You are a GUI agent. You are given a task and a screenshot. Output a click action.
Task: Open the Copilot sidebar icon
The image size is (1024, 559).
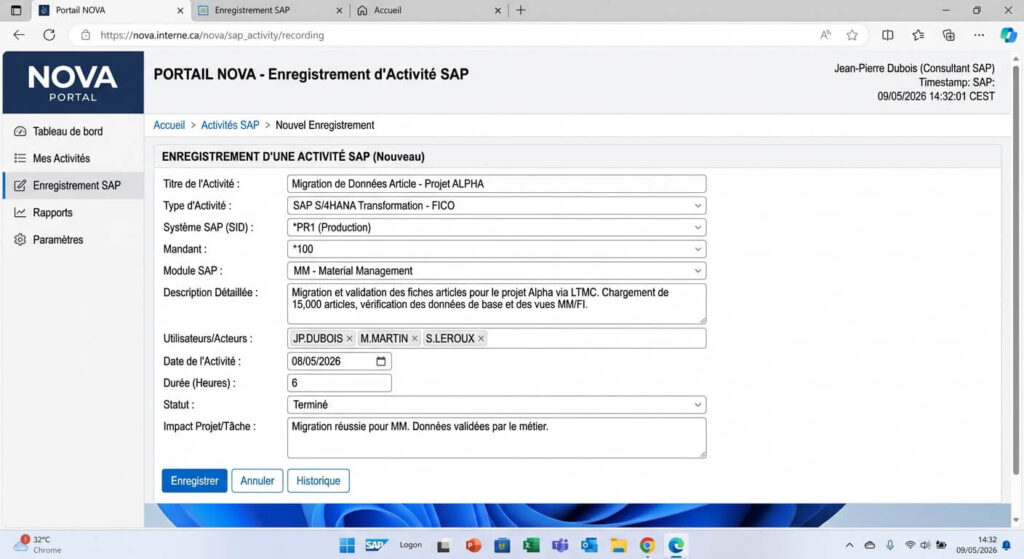[x=1008, y=35]
